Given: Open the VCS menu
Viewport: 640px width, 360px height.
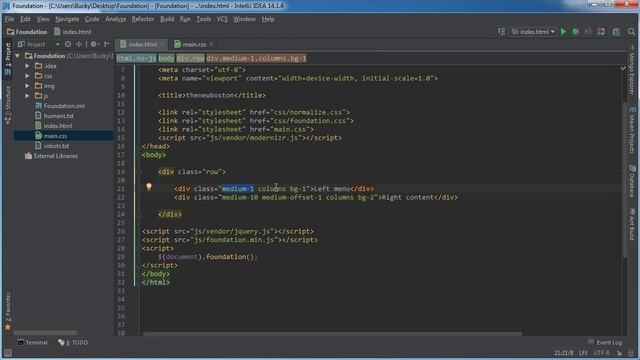Looking at the screenshot, I should click(222, 19).
